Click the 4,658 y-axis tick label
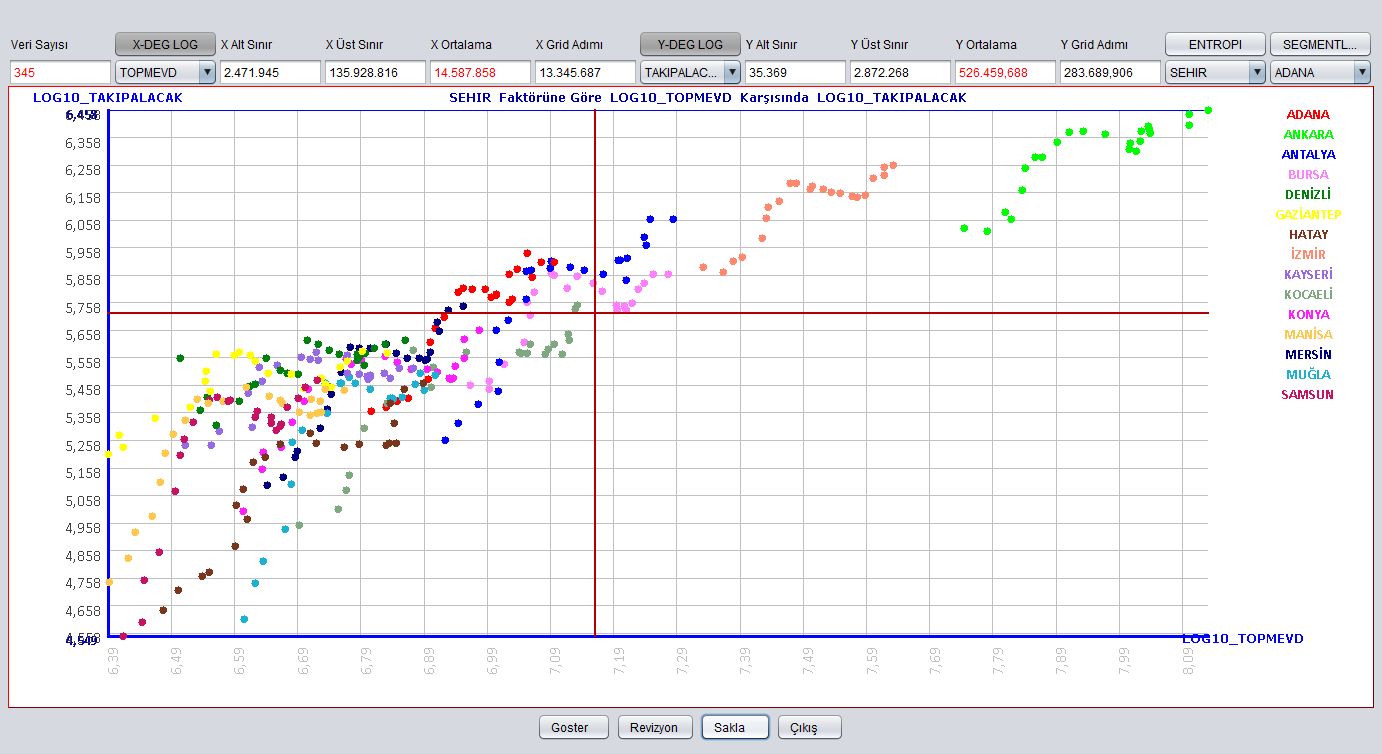This screenshot has height=754, width=1382. 82,610
